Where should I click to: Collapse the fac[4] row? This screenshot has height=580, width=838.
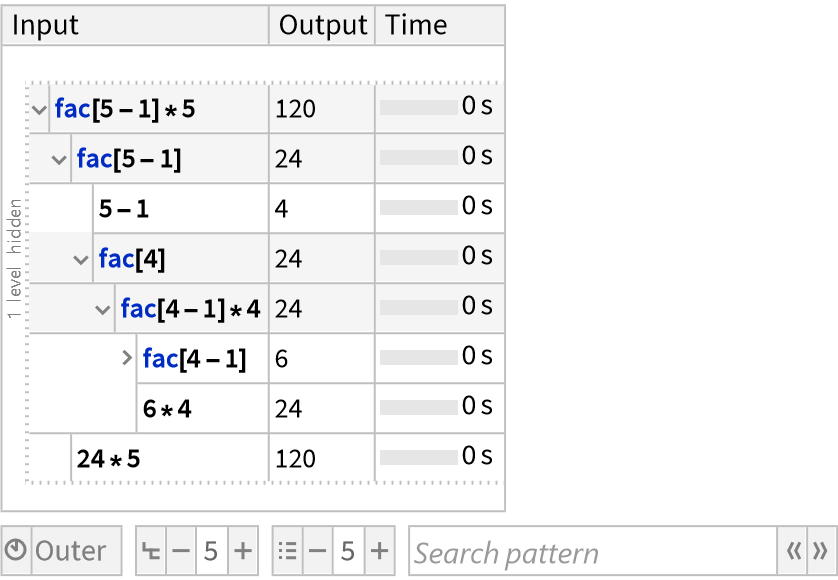(x=81, y=259)
